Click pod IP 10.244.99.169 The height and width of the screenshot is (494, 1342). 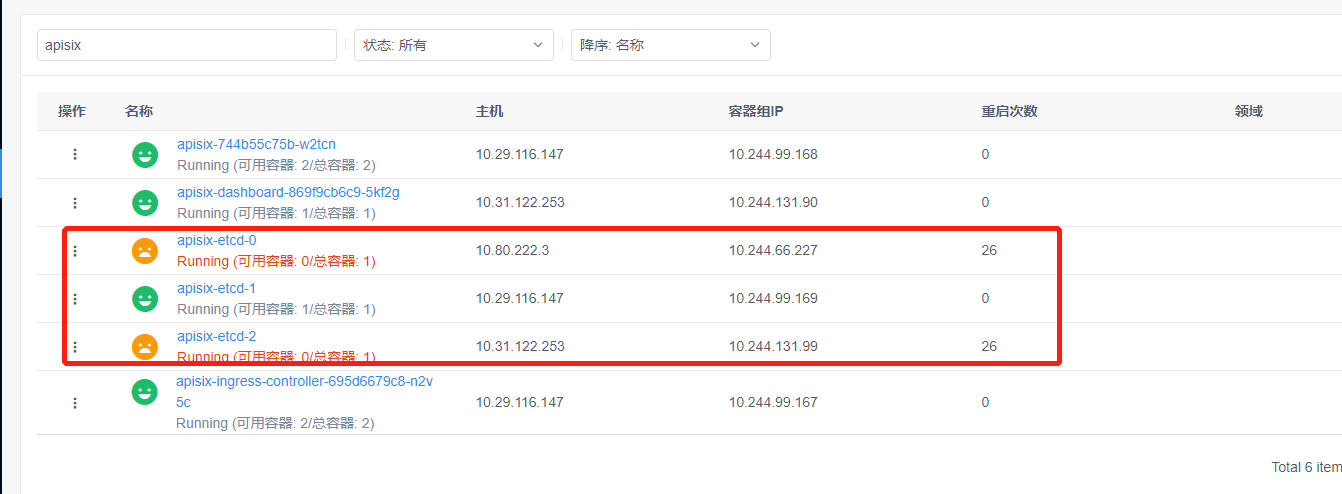[x=773, y=298]
